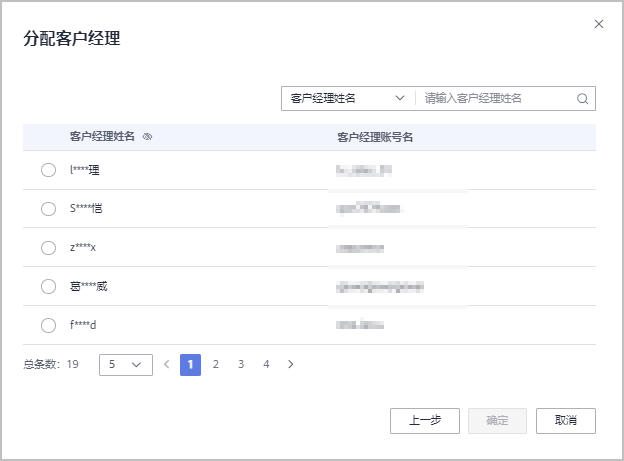Click the 分配客户经理 dialog title
Screen dimensions: 624x461
(72, 39)
